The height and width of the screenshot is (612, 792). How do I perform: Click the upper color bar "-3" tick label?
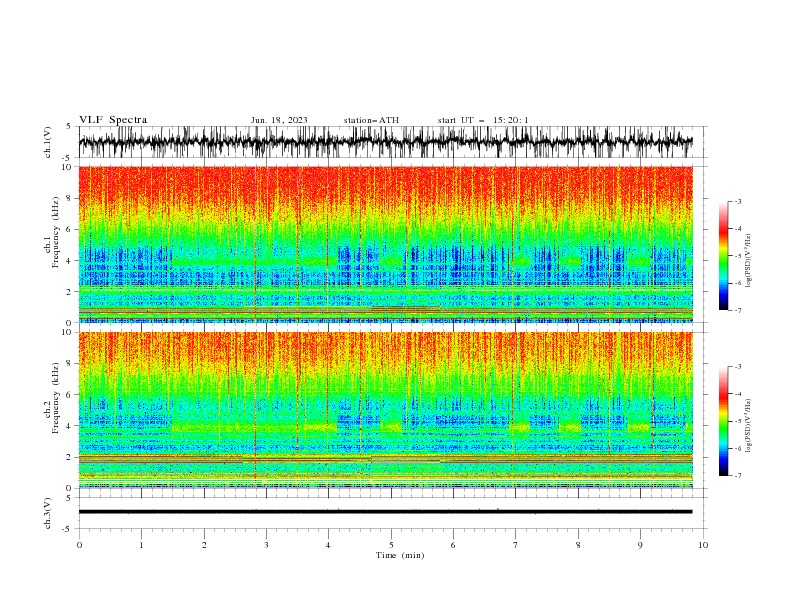[737, 201]
